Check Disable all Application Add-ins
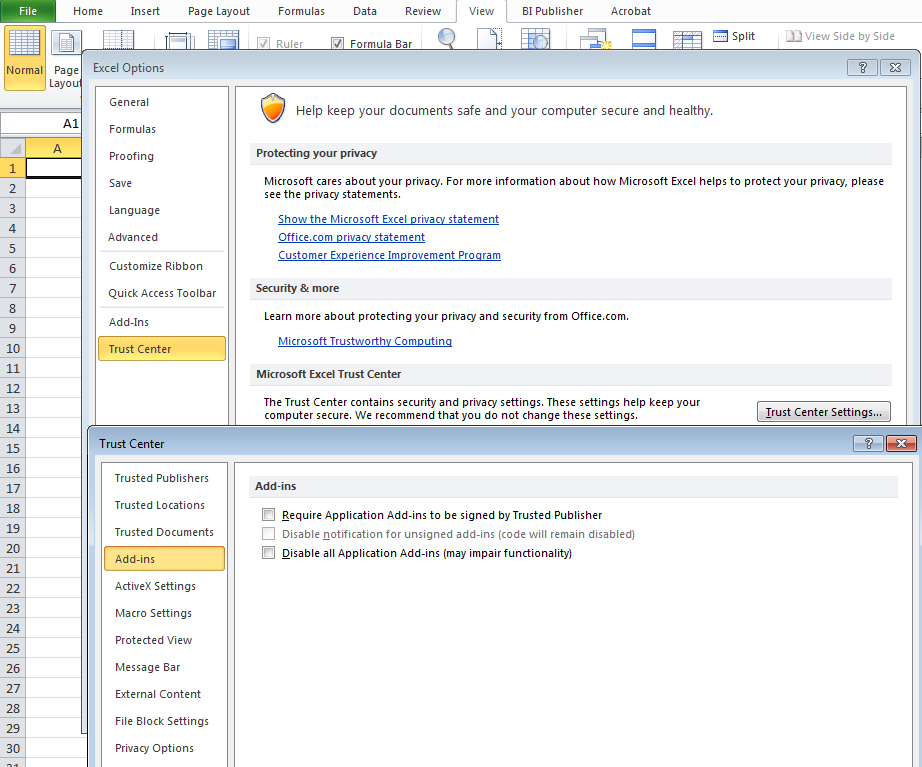Screen dimensions: 922x767 269,551
